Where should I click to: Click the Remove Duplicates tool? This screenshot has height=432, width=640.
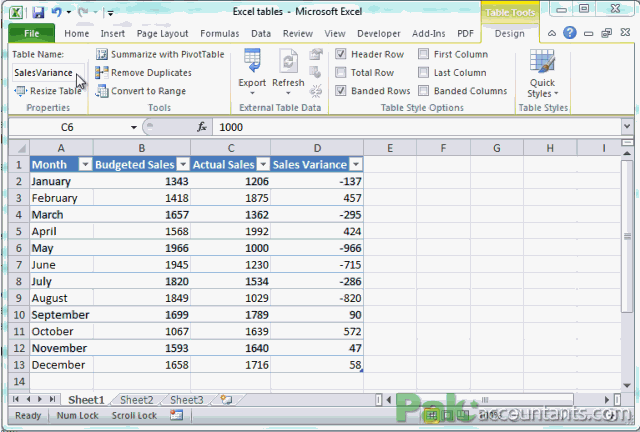point(143,73)
